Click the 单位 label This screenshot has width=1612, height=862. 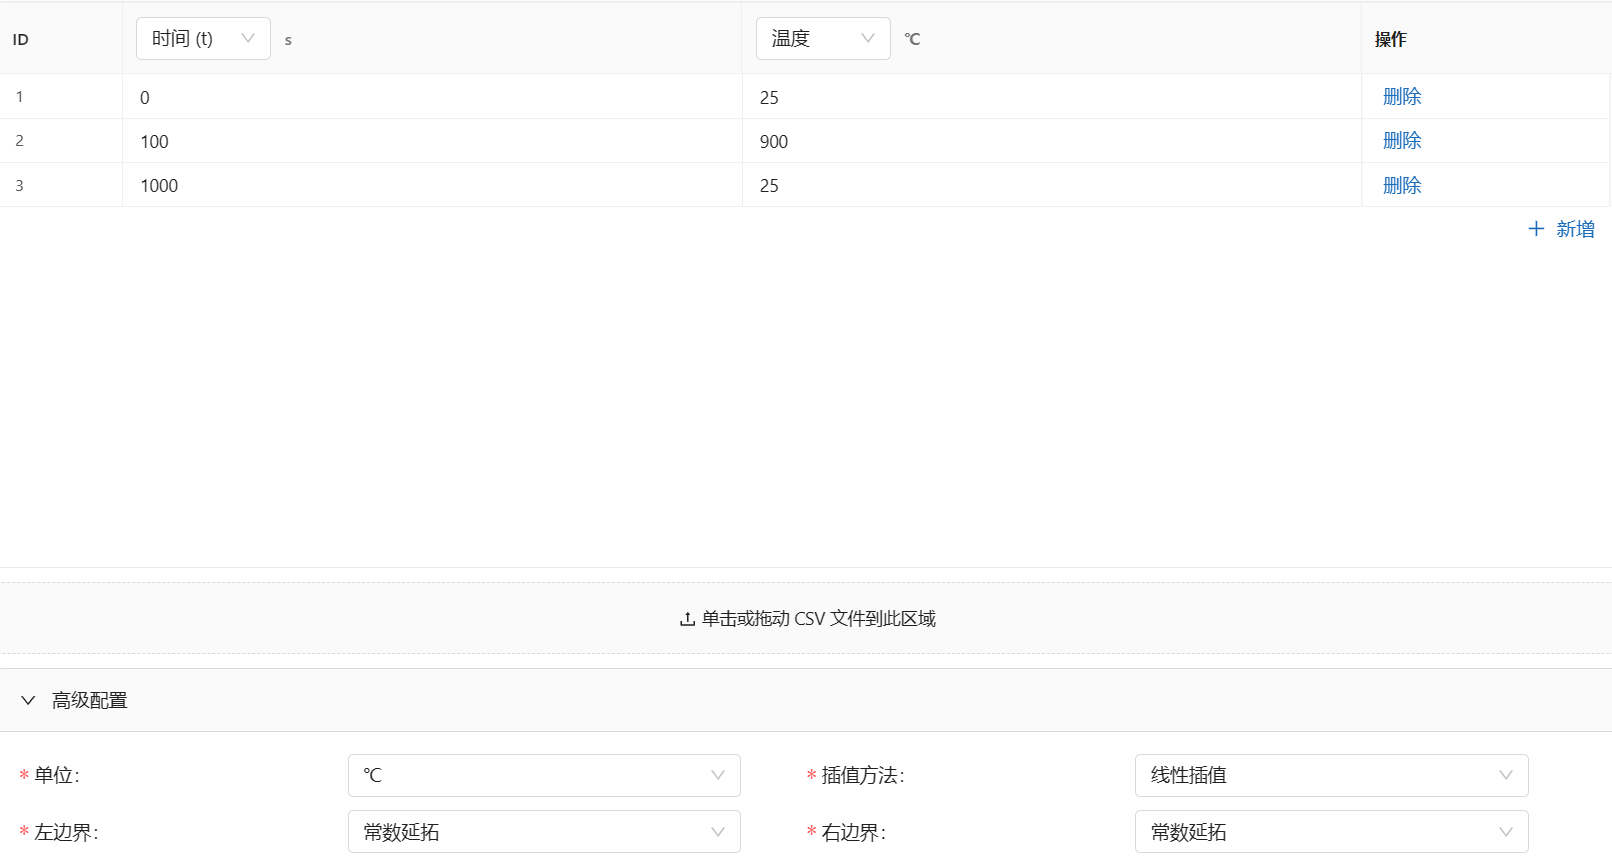pyautogui.click(x=56, y=775)
